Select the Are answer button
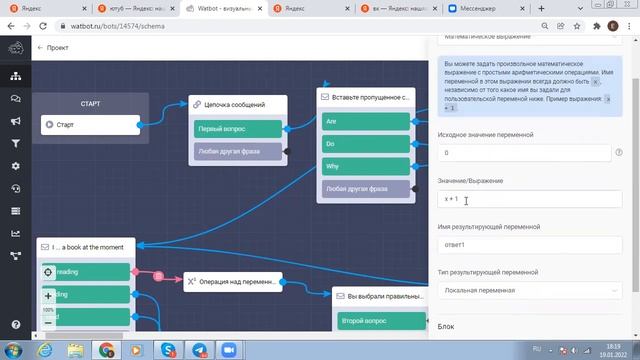This screenshot has width=640, height=360. pyautogui.click(x=366, y=122)
